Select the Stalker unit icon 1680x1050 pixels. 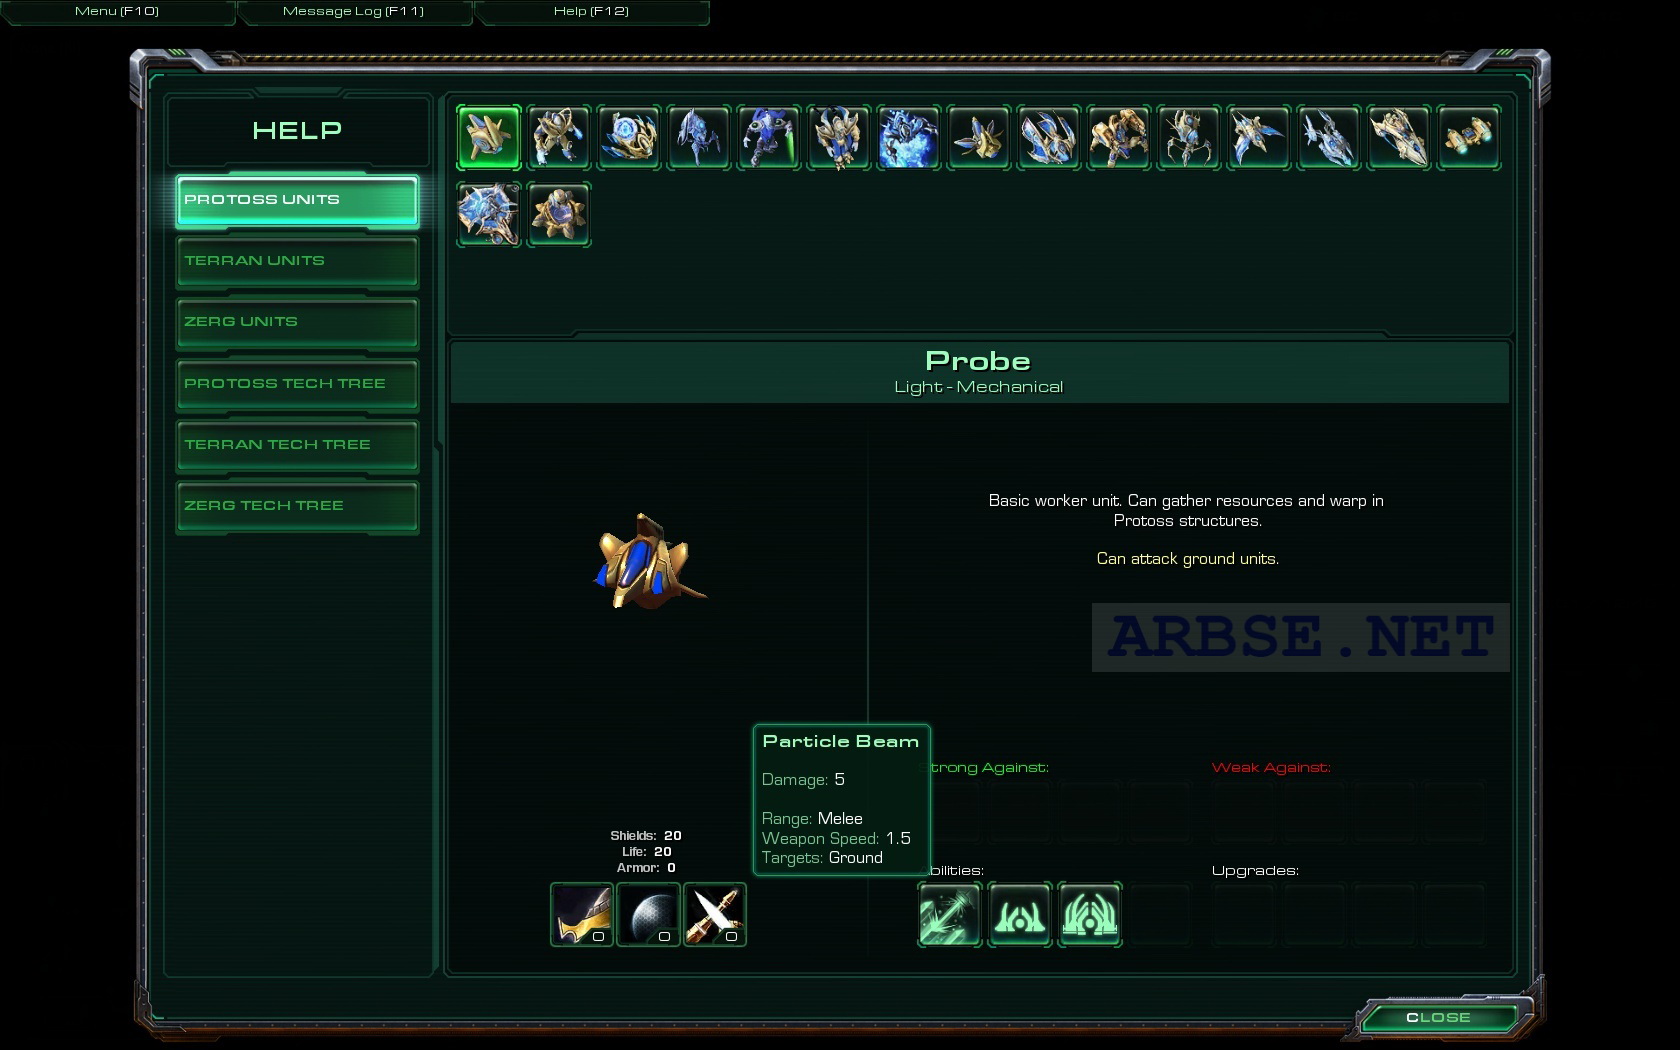coord(699,137)
